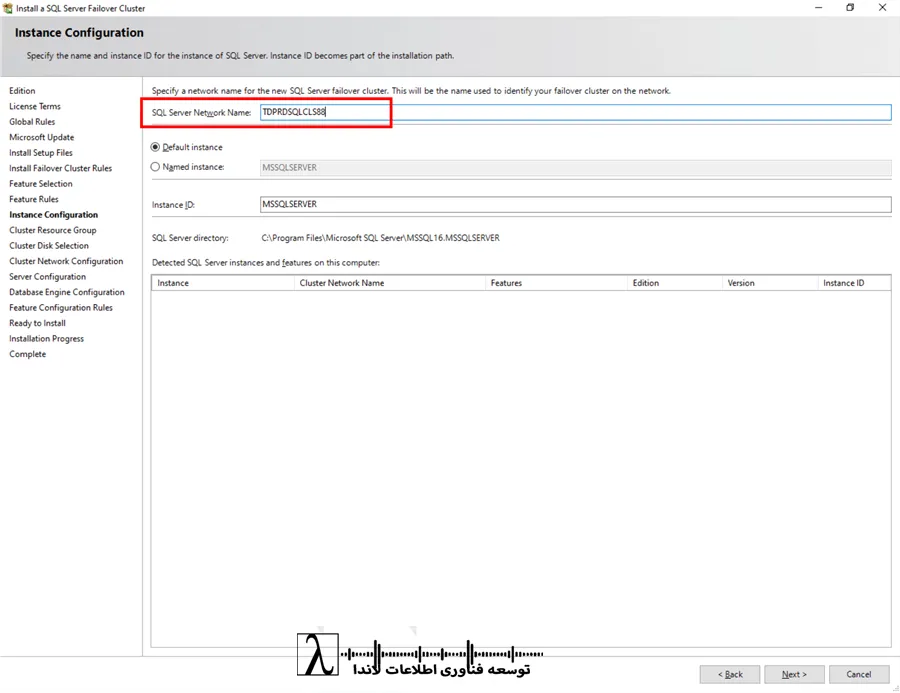Open the Install Setup Files step

point(41,153)
